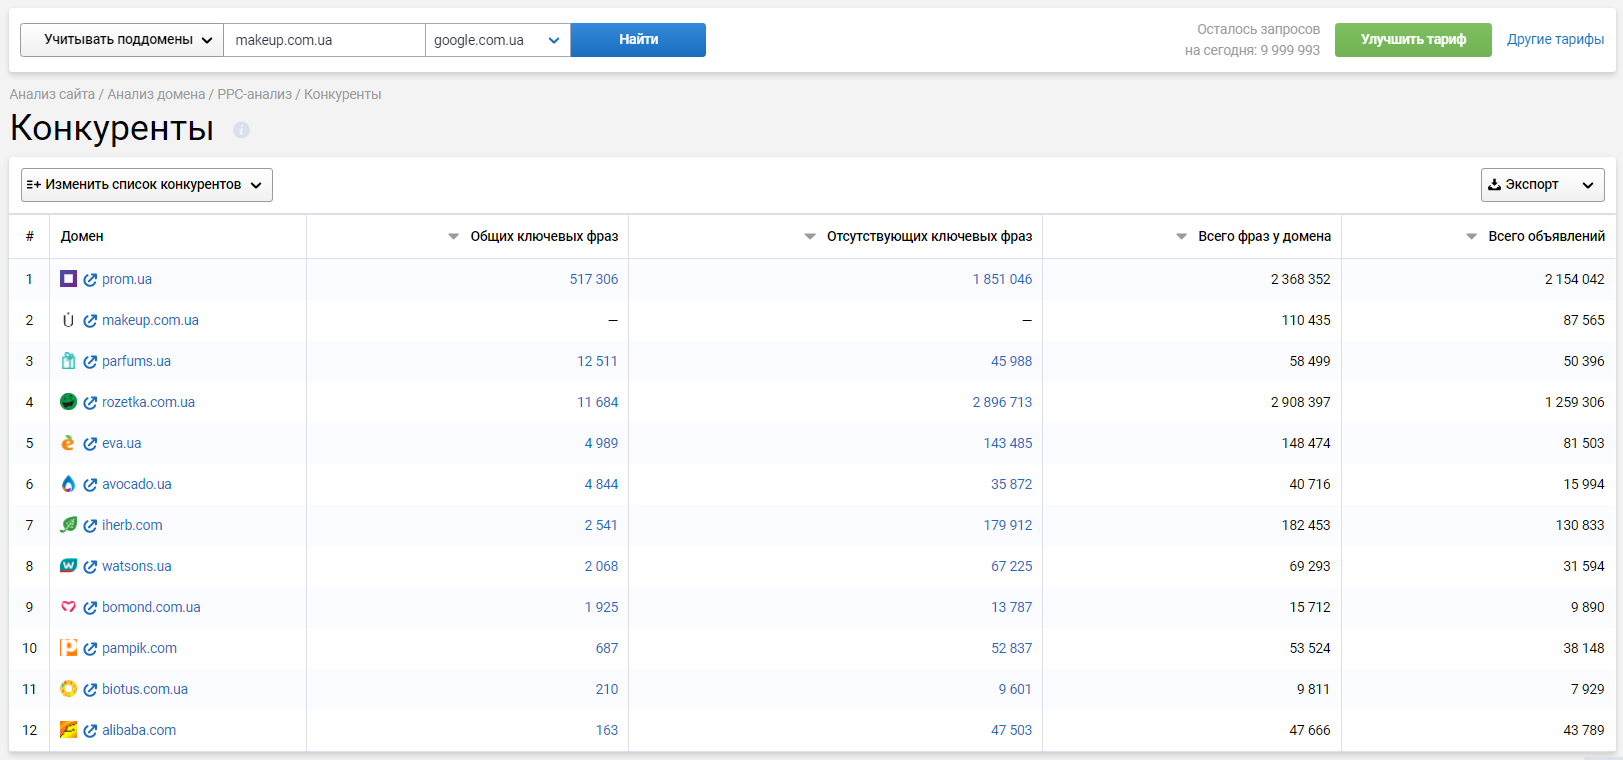Click missing phrases value 2 896 713

(1002, 402)
